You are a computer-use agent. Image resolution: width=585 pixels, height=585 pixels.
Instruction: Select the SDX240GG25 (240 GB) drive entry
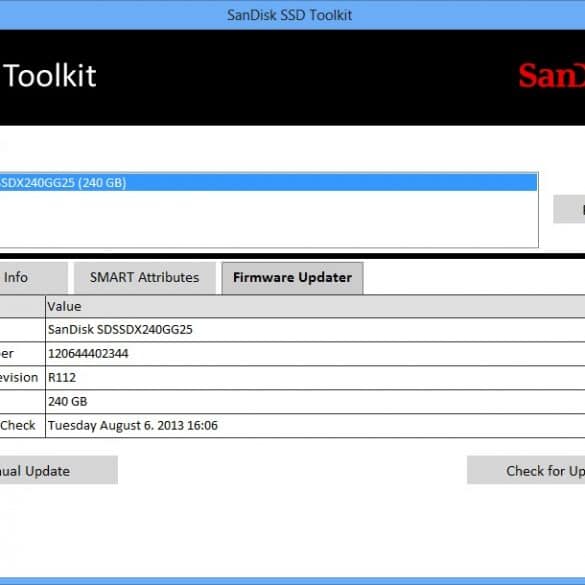tap(269, 183)
